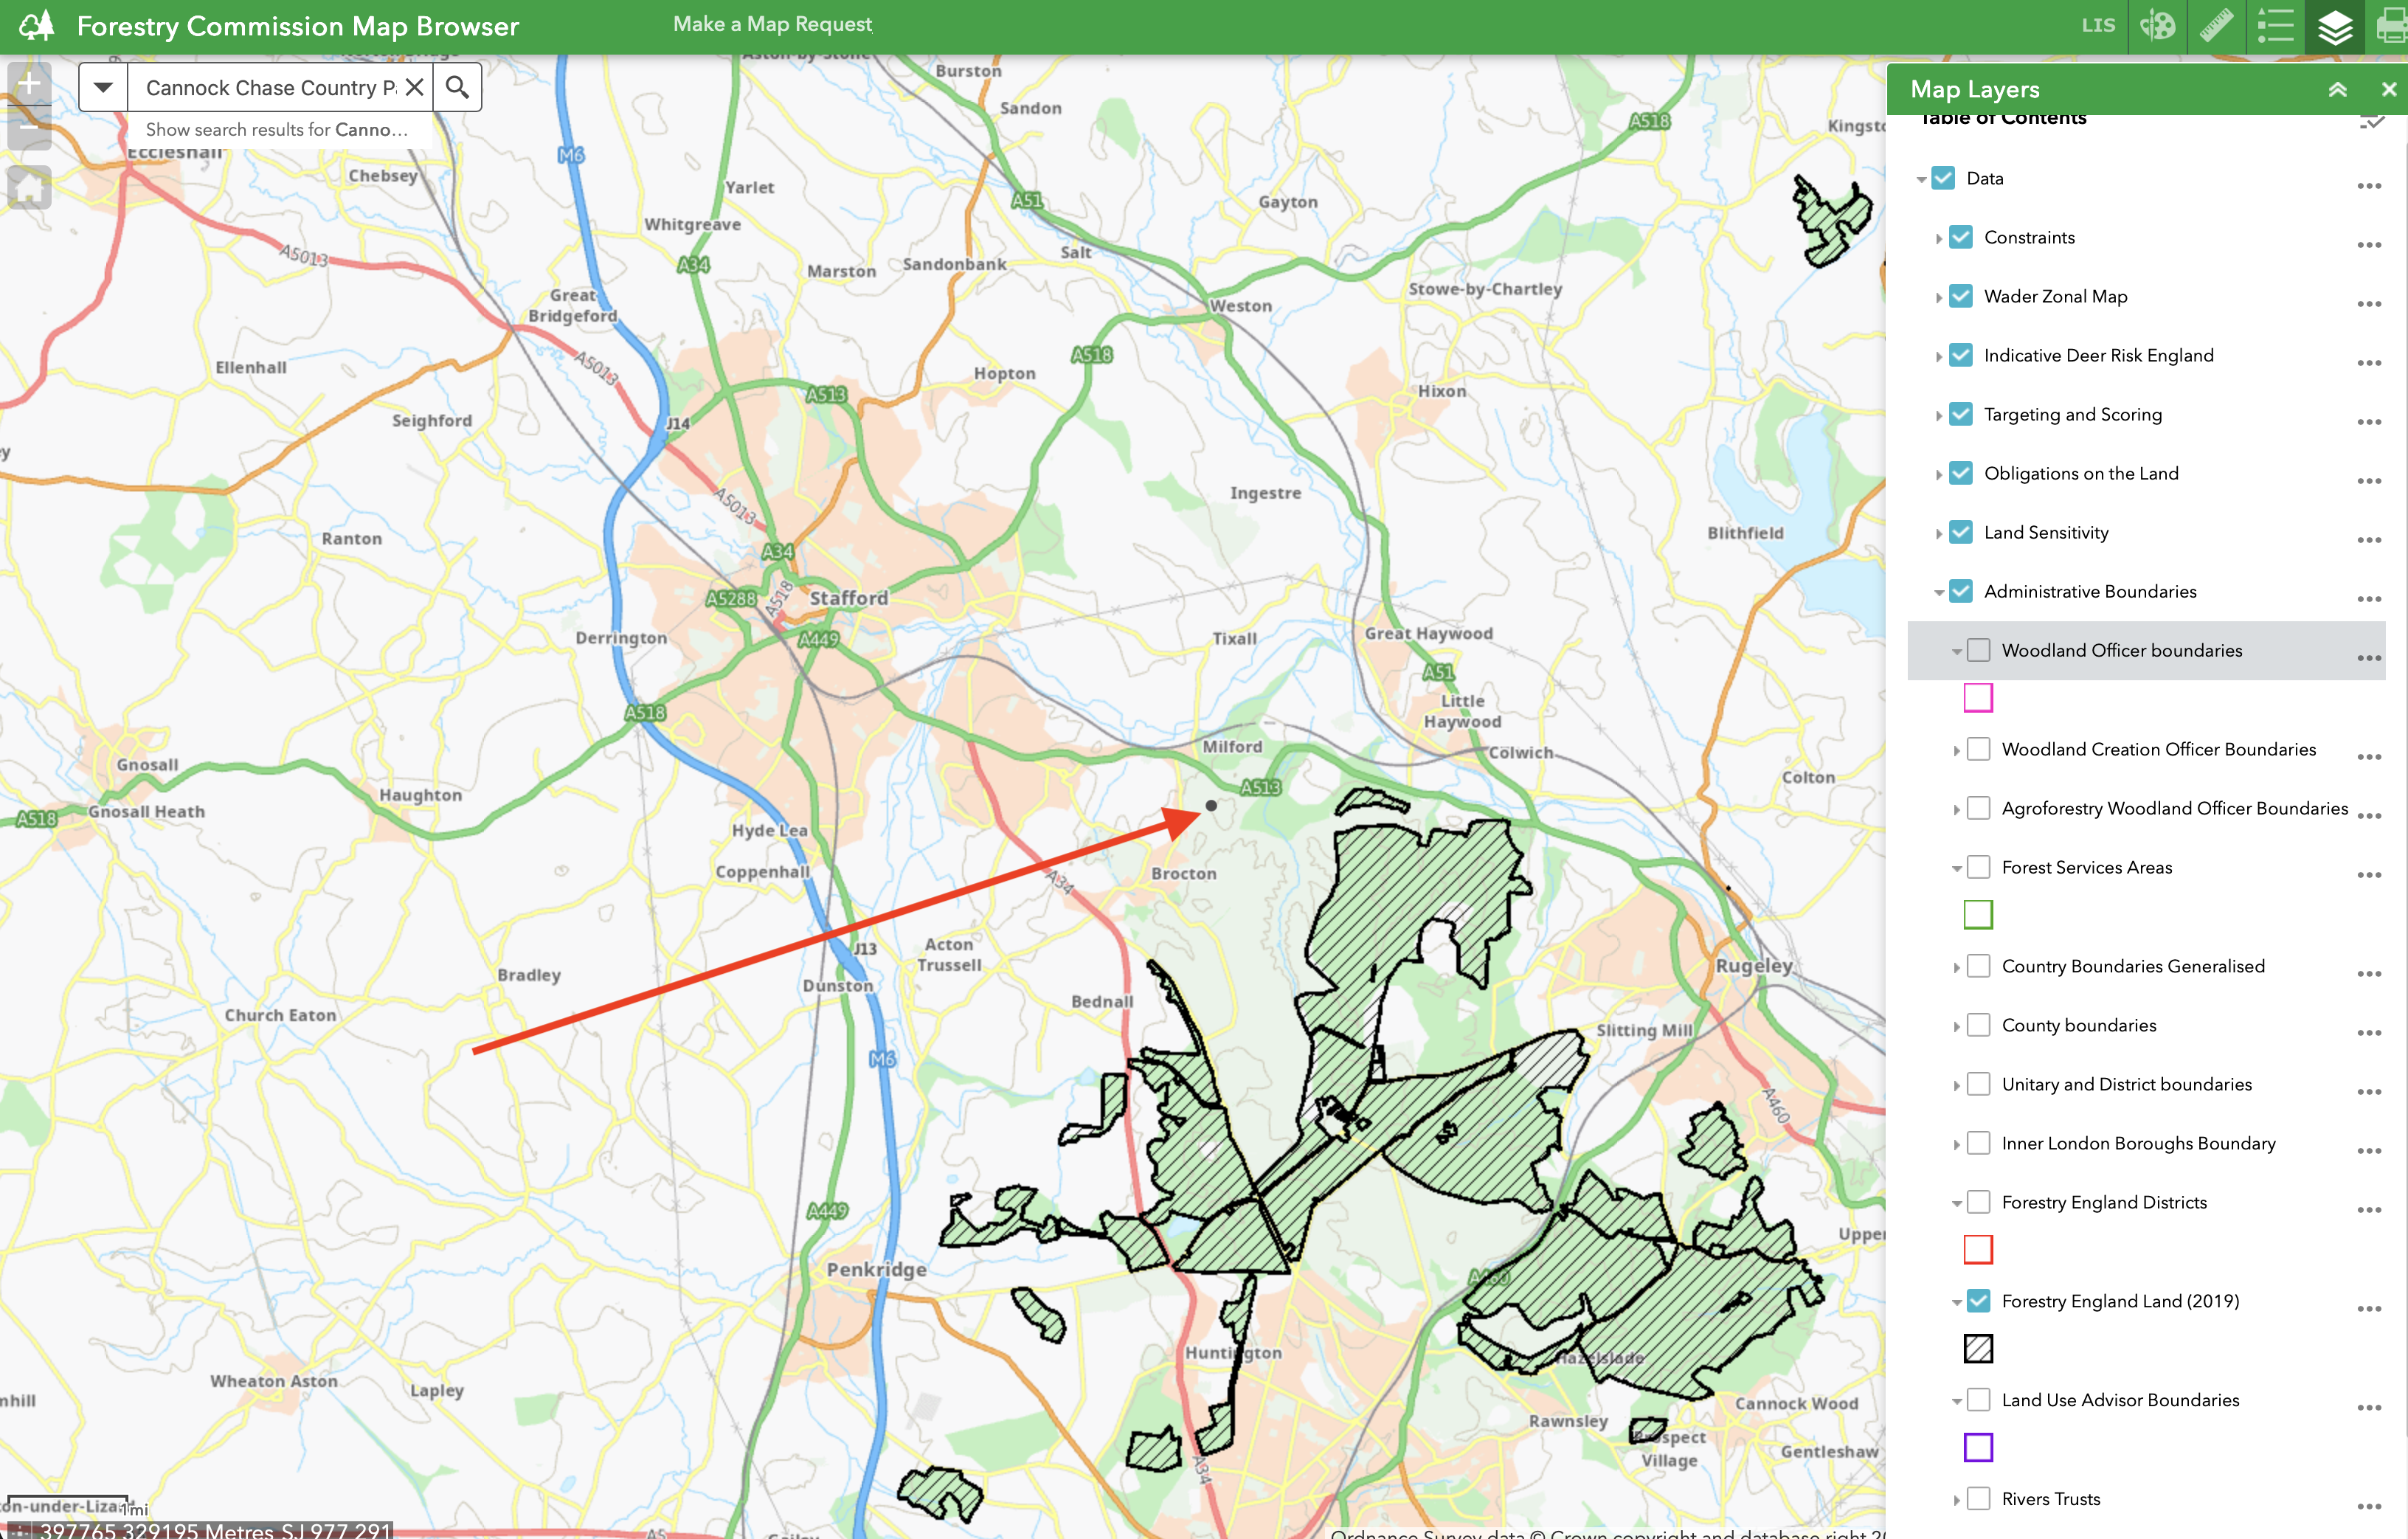
Task: Open the search source dropdown arrow
Action: pos(103,87)
